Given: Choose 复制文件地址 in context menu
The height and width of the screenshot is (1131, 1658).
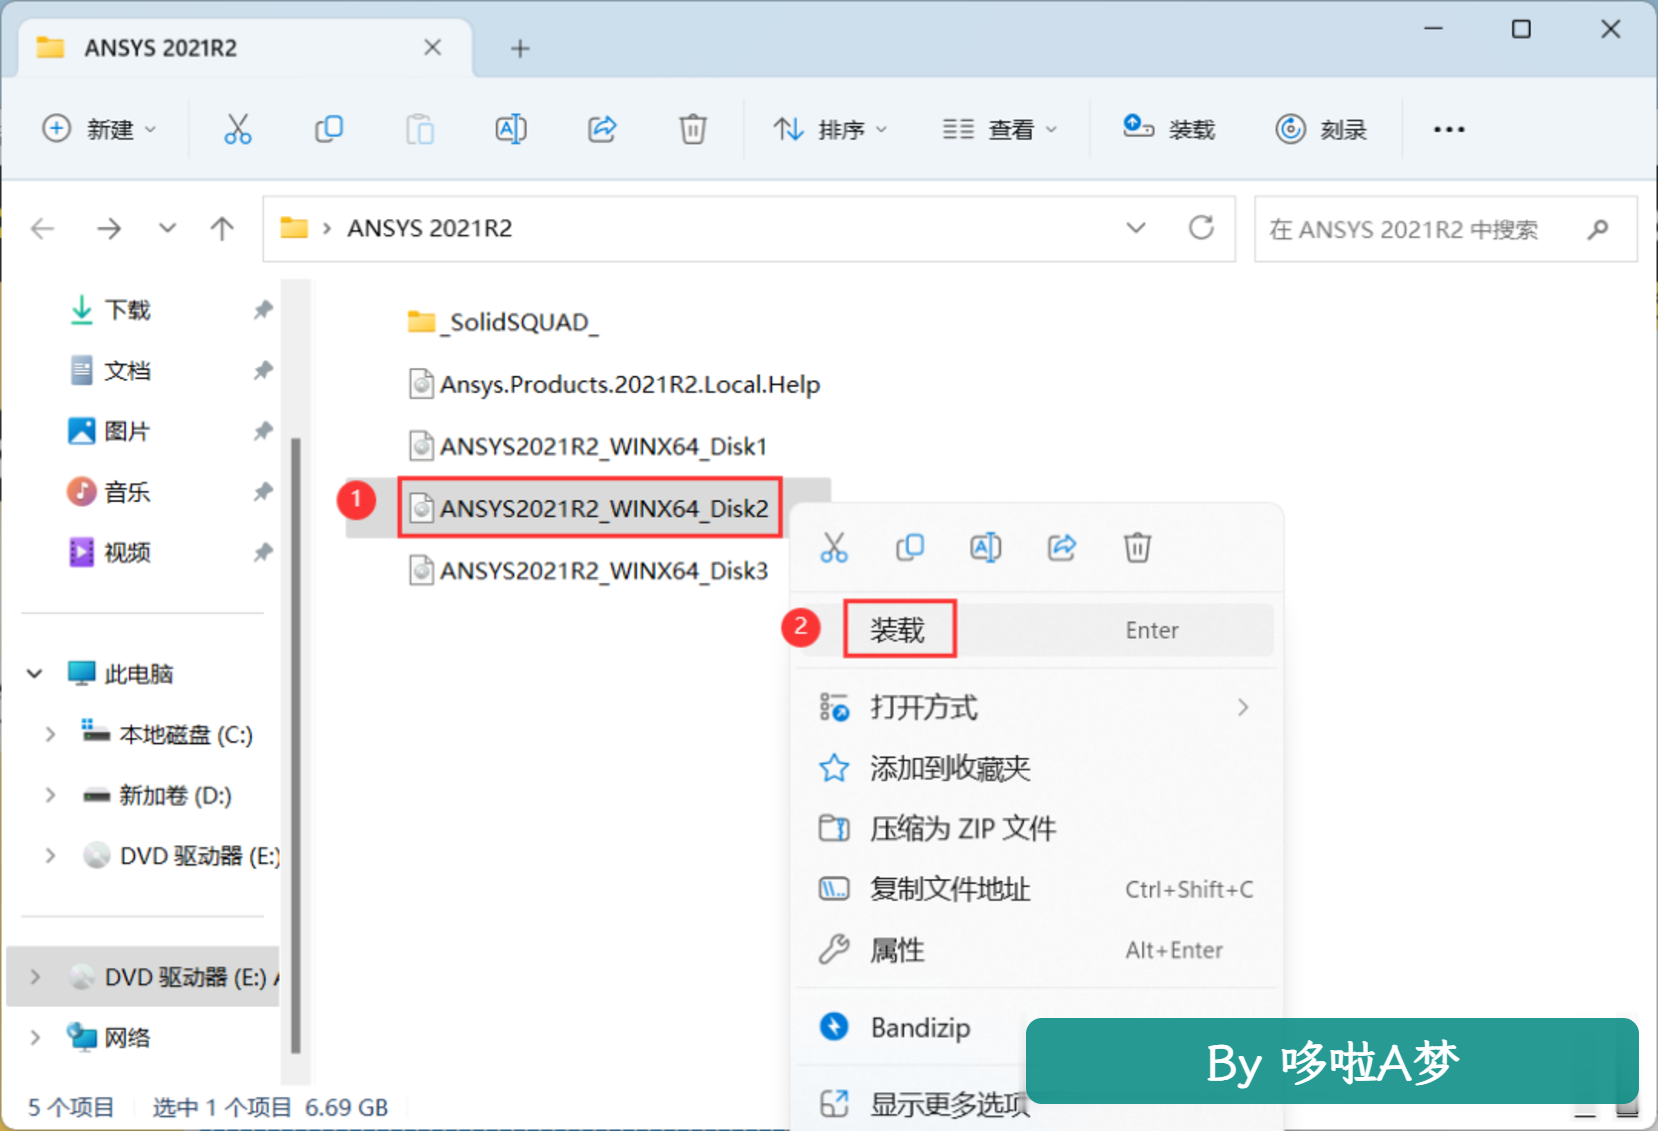Looking at the screenshot, I should tap(1037, 889).
